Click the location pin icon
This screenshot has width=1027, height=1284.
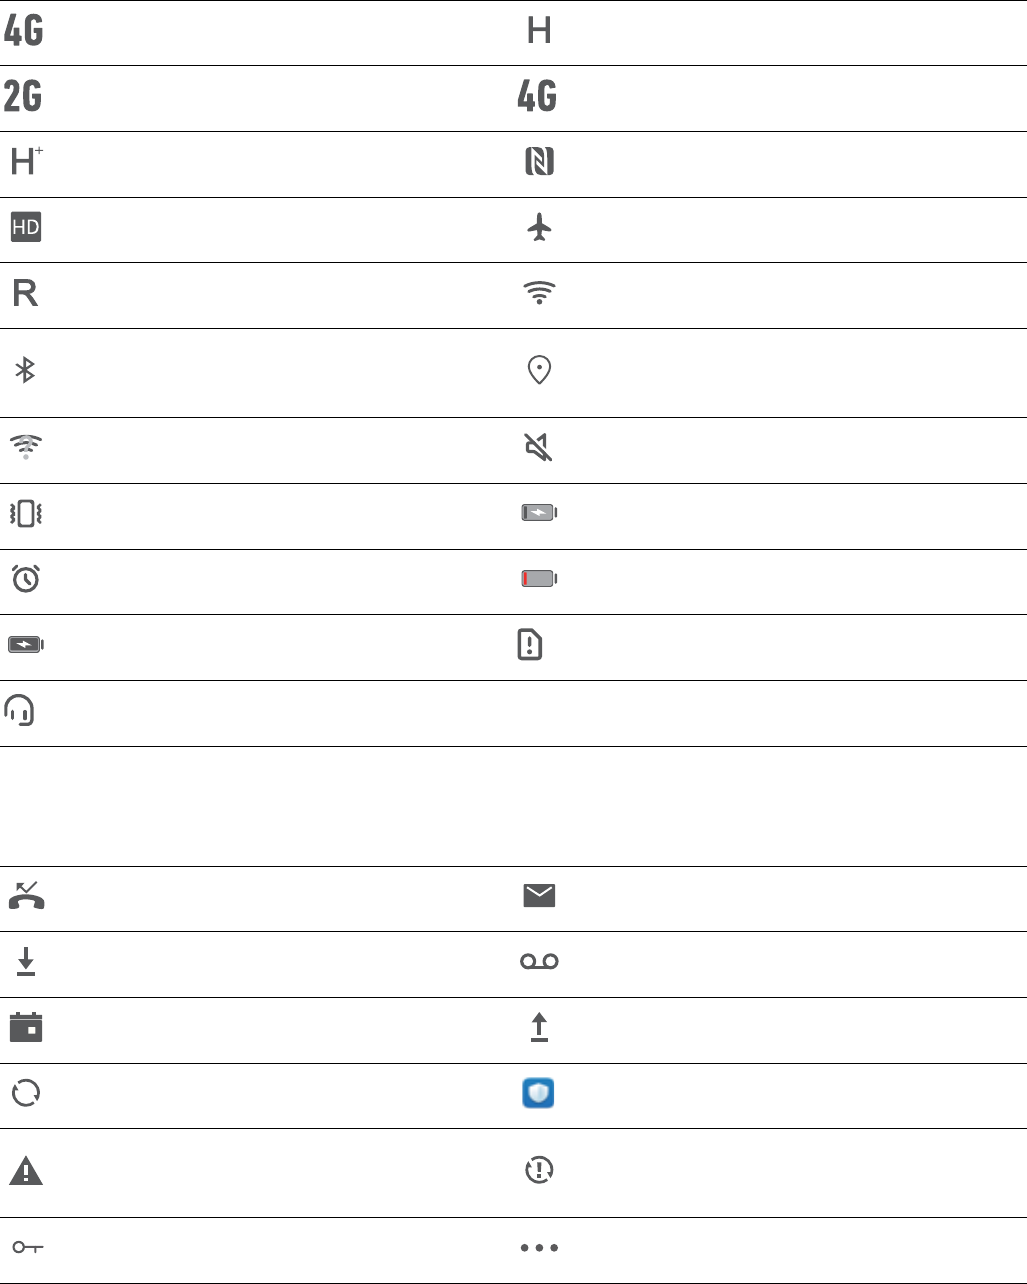coord(539,371)
